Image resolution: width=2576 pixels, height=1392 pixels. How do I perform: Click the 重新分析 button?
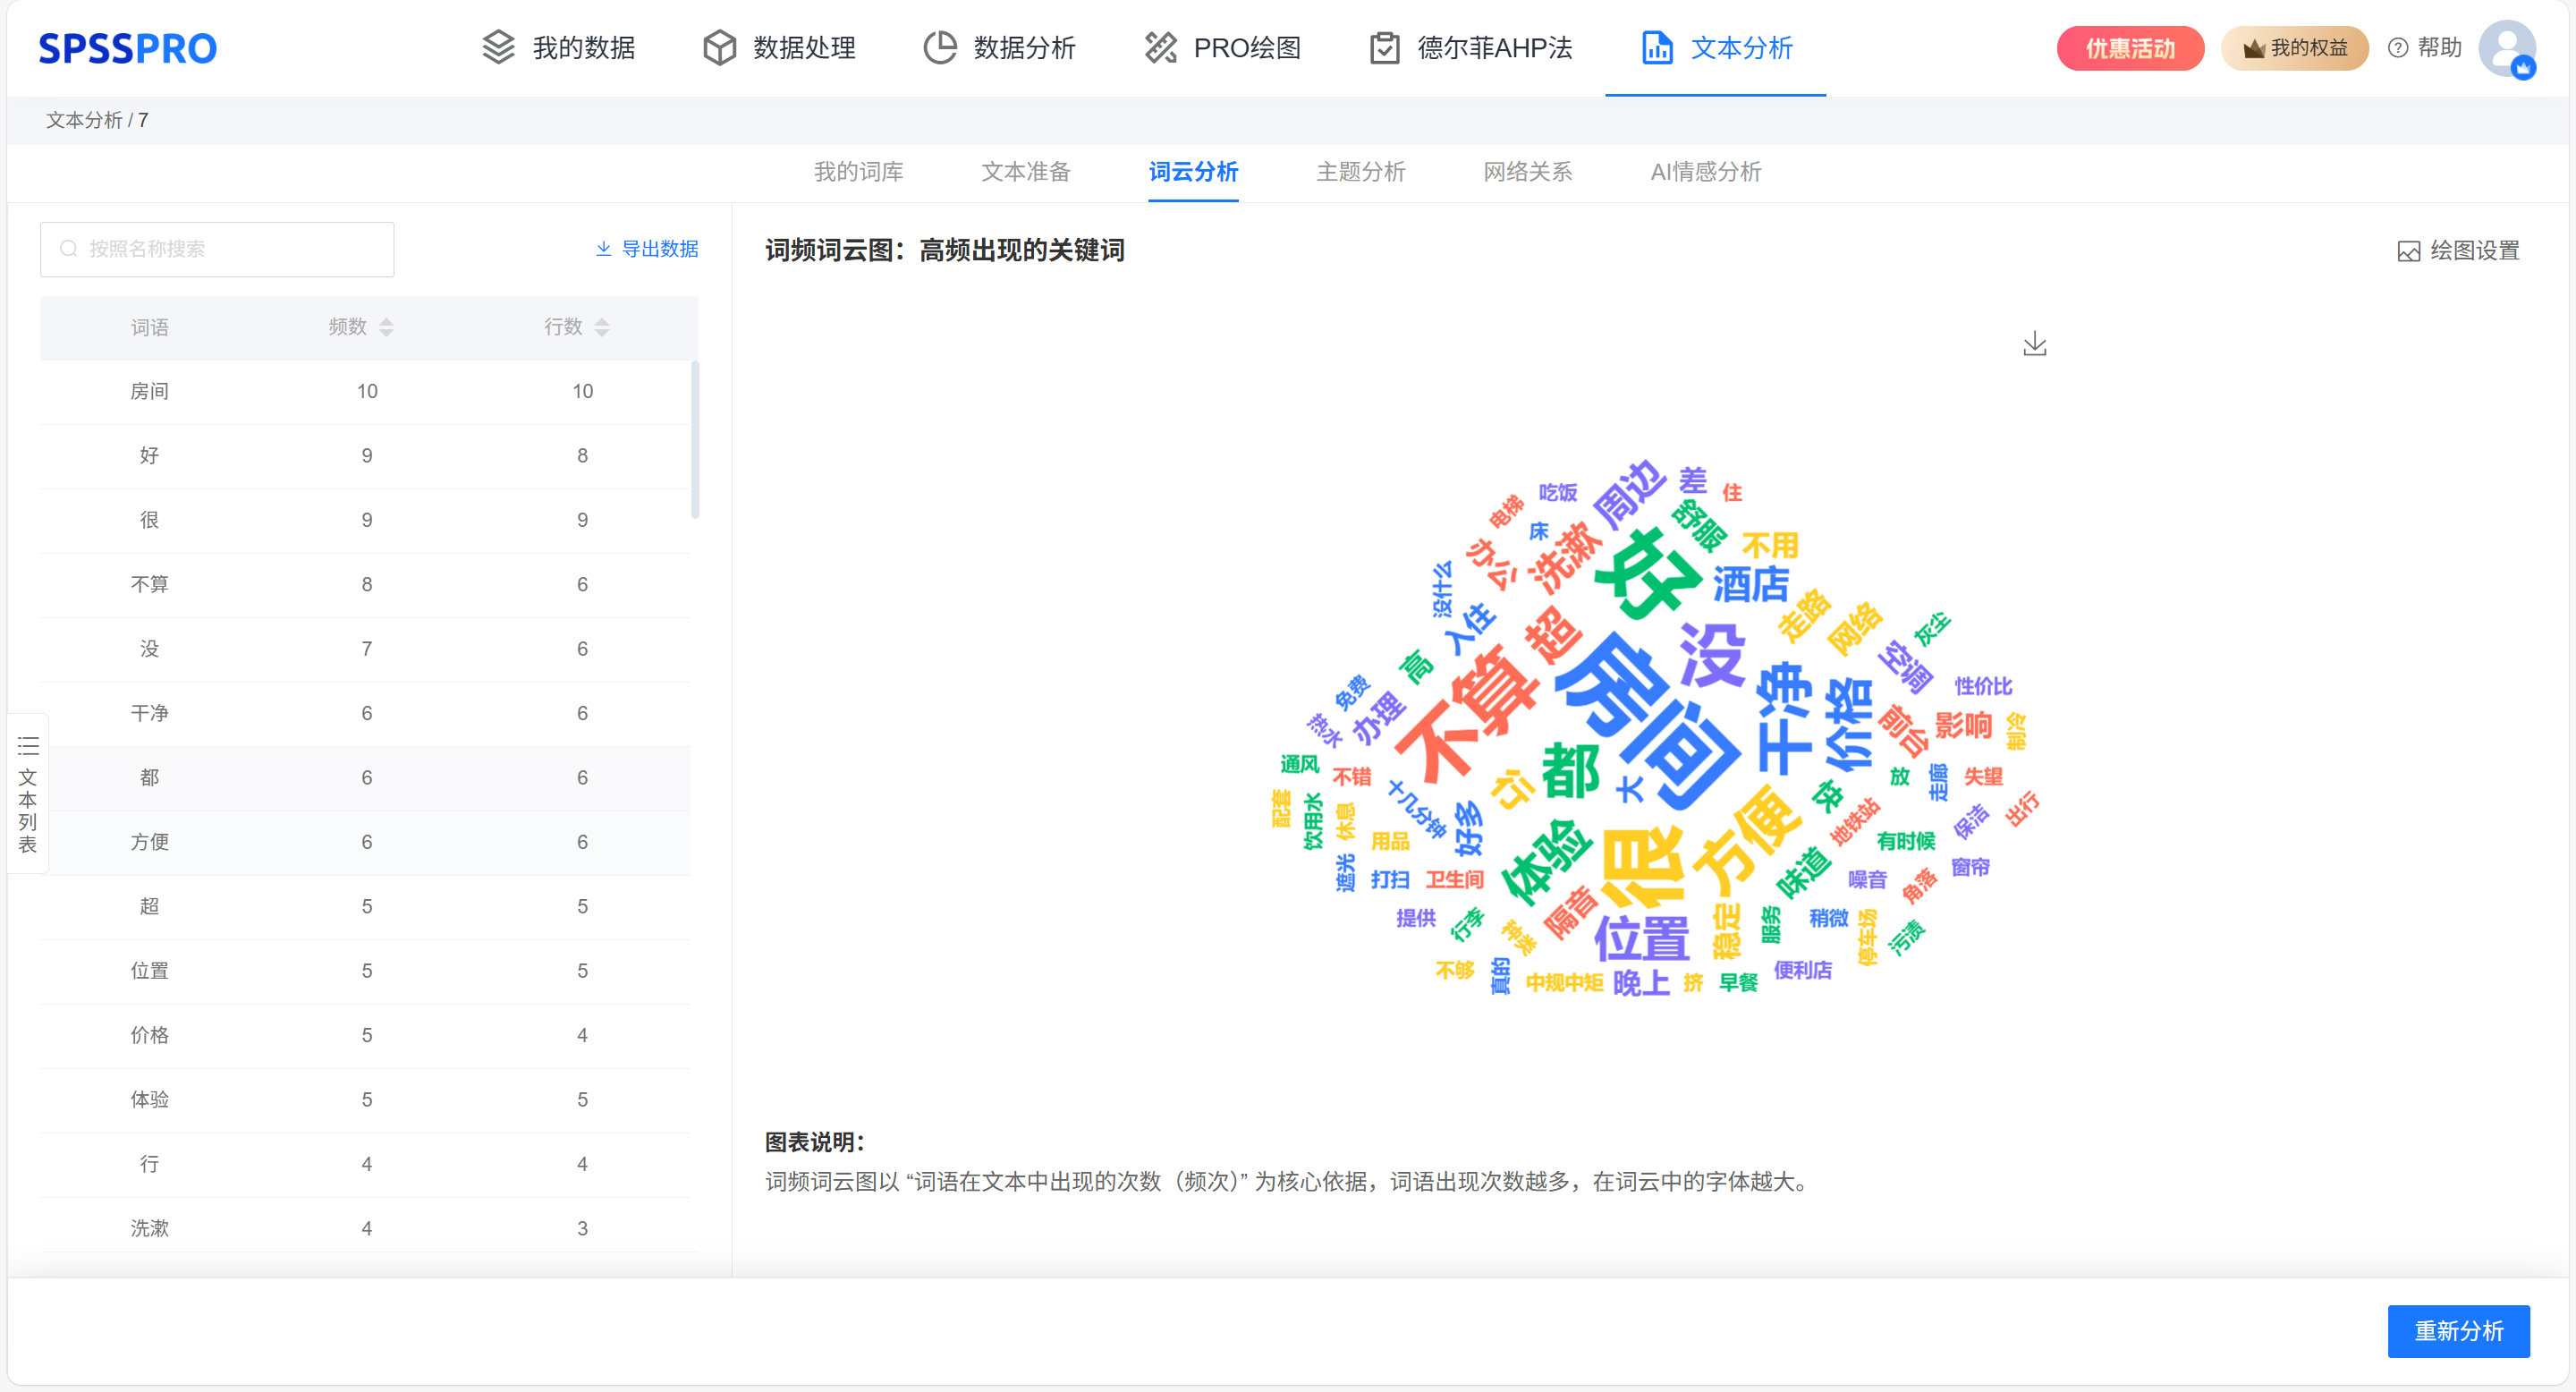2457,1330
